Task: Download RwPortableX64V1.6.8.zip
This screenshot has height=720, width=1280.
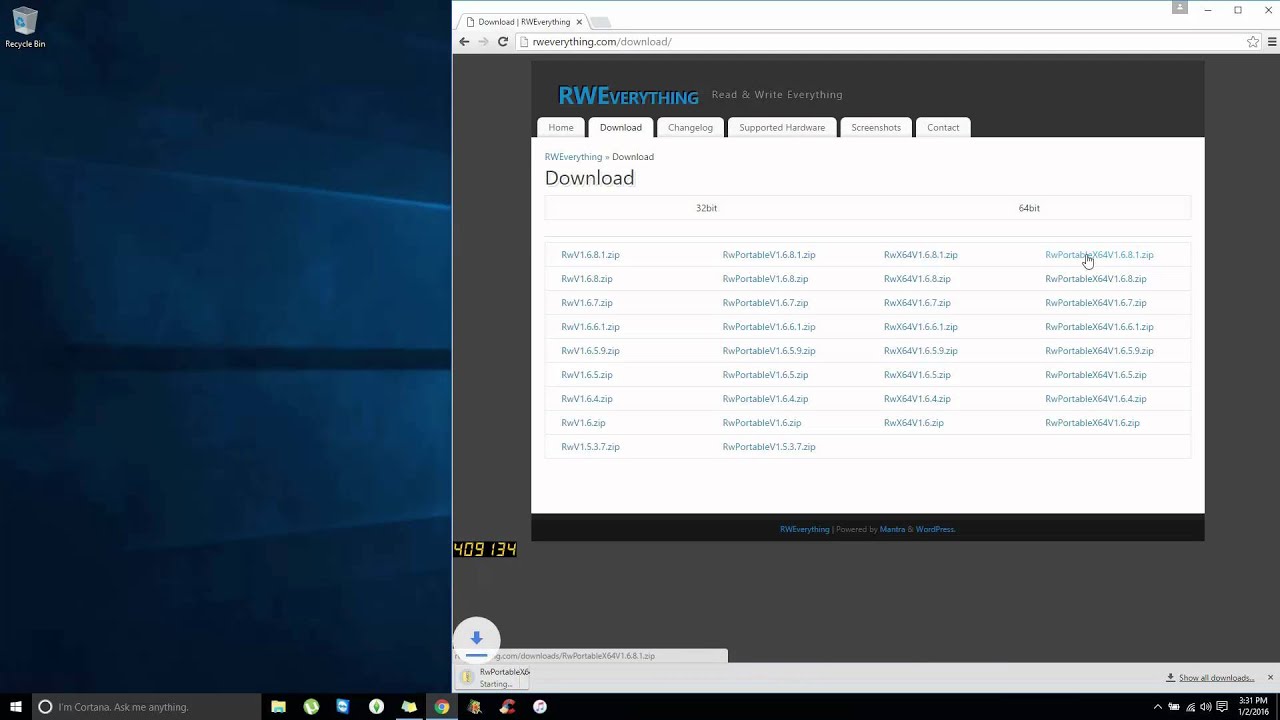Action: 1096,279
